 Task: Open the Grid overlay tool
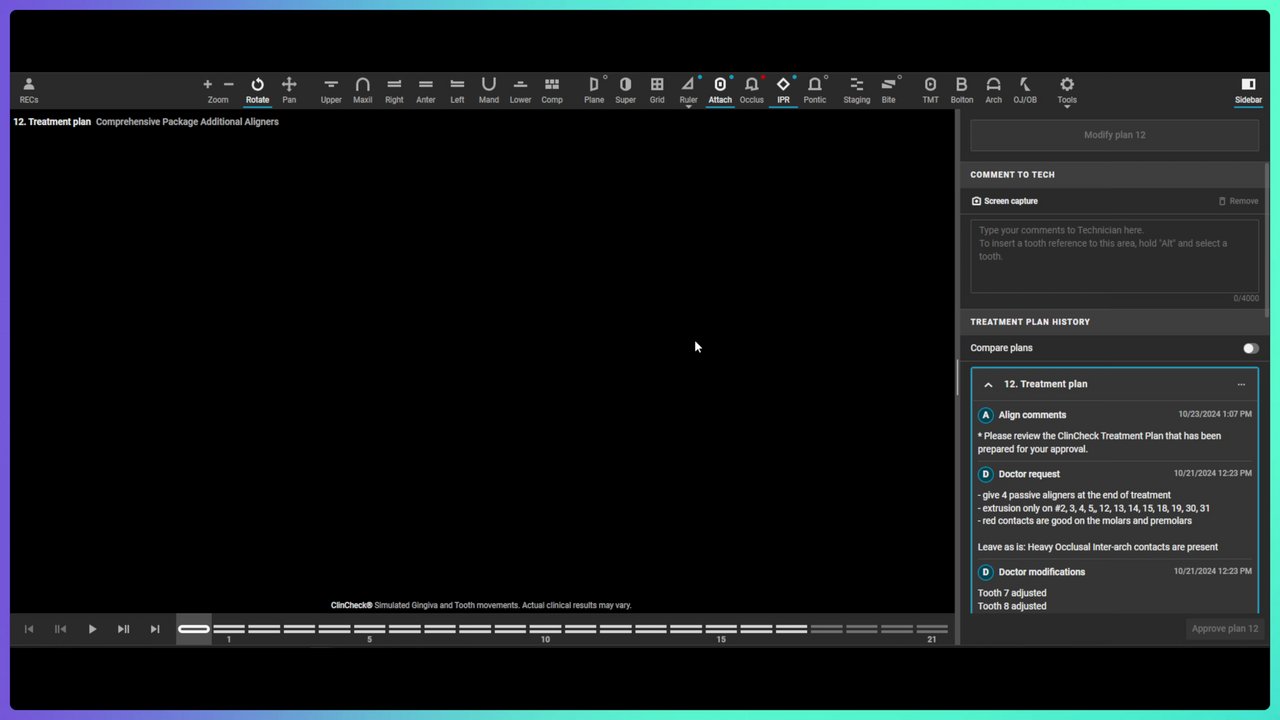pyautogui.click(x=657, y=90)
